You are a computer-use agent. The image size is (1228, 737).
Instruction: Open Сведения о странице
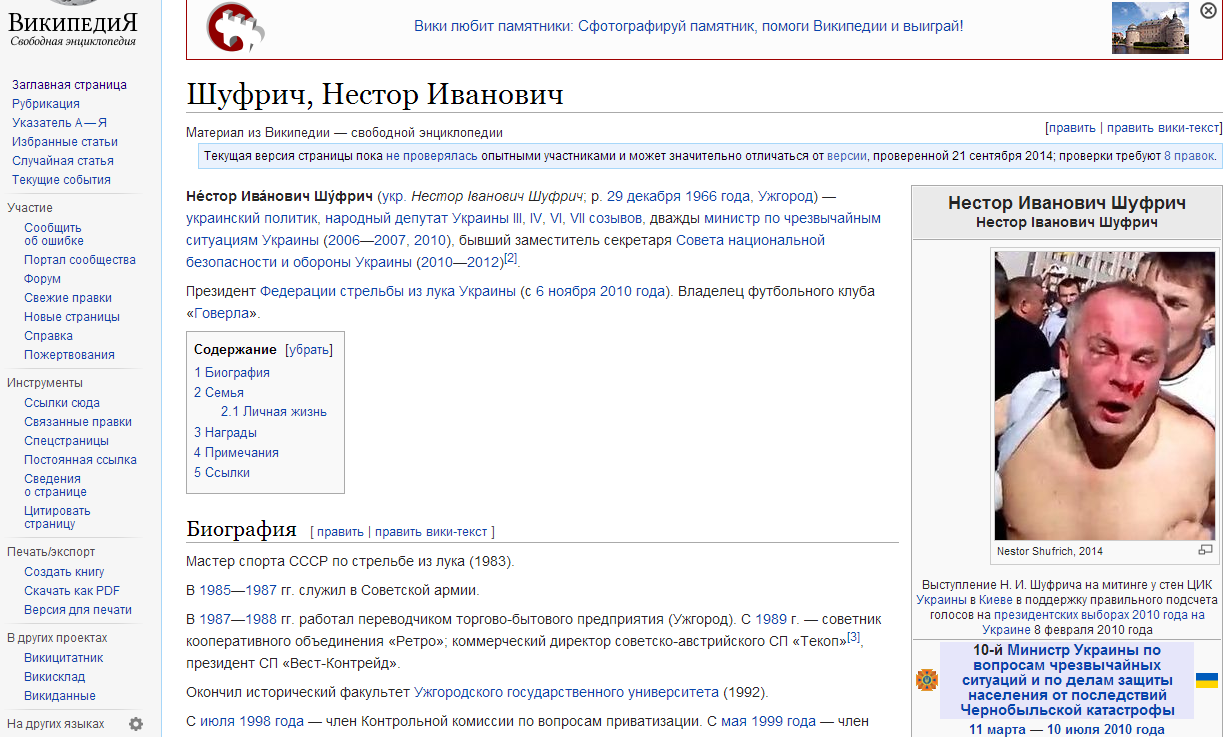(55, 485)
